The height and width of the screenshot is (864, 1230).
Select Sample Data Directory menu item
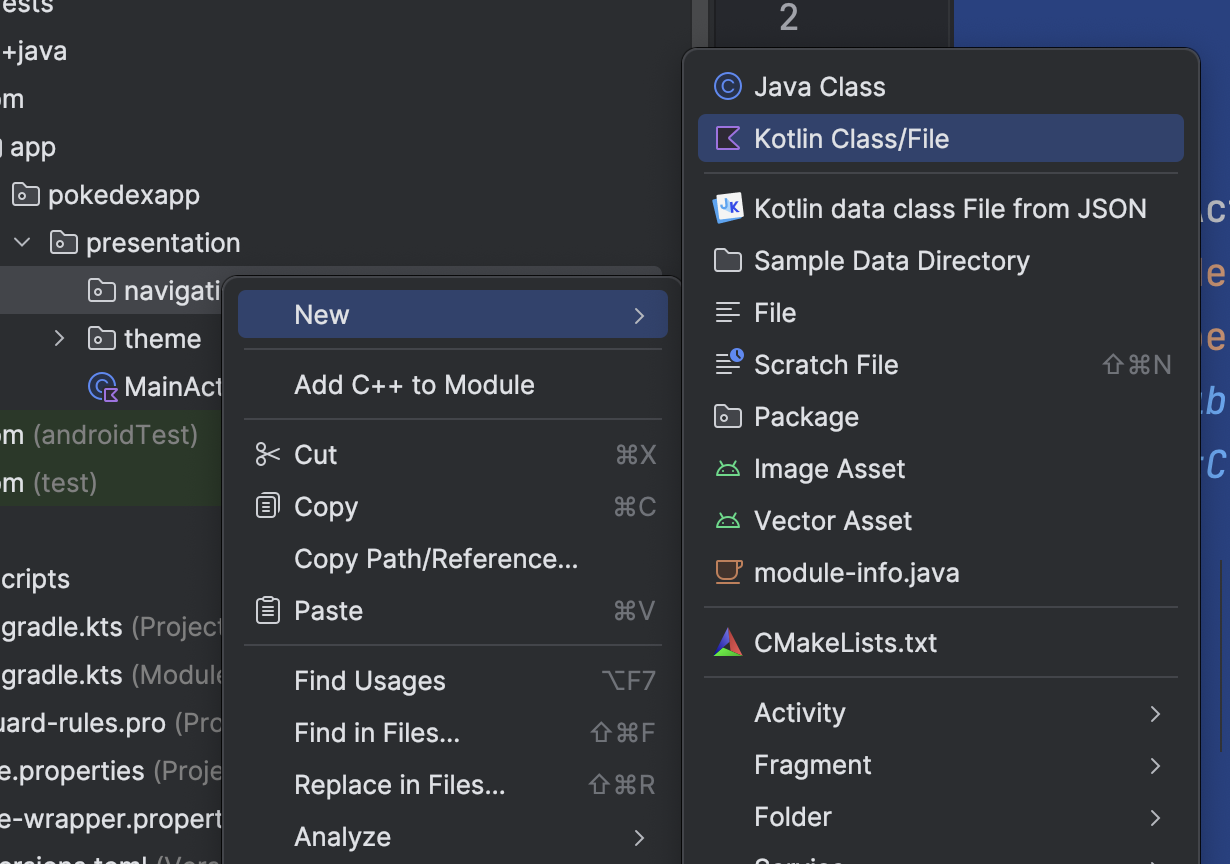pos(891,261)
